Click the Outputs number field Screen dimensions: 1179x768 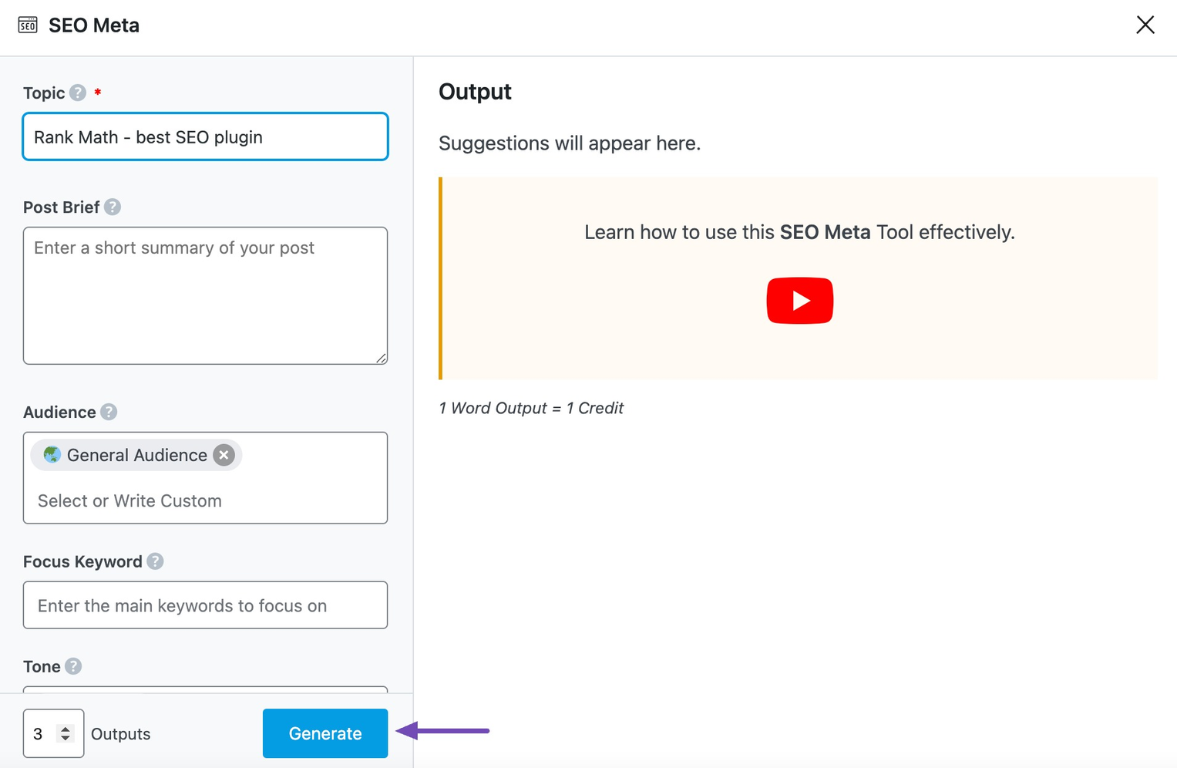tap(42, 734)
